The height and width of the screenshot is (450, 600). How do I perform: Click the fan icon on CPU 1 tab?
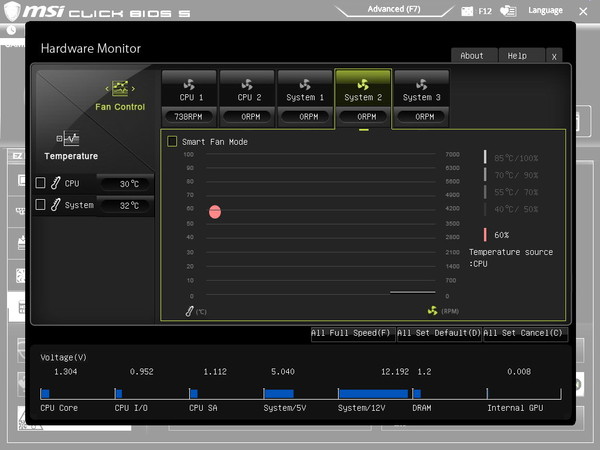[189, 84]
